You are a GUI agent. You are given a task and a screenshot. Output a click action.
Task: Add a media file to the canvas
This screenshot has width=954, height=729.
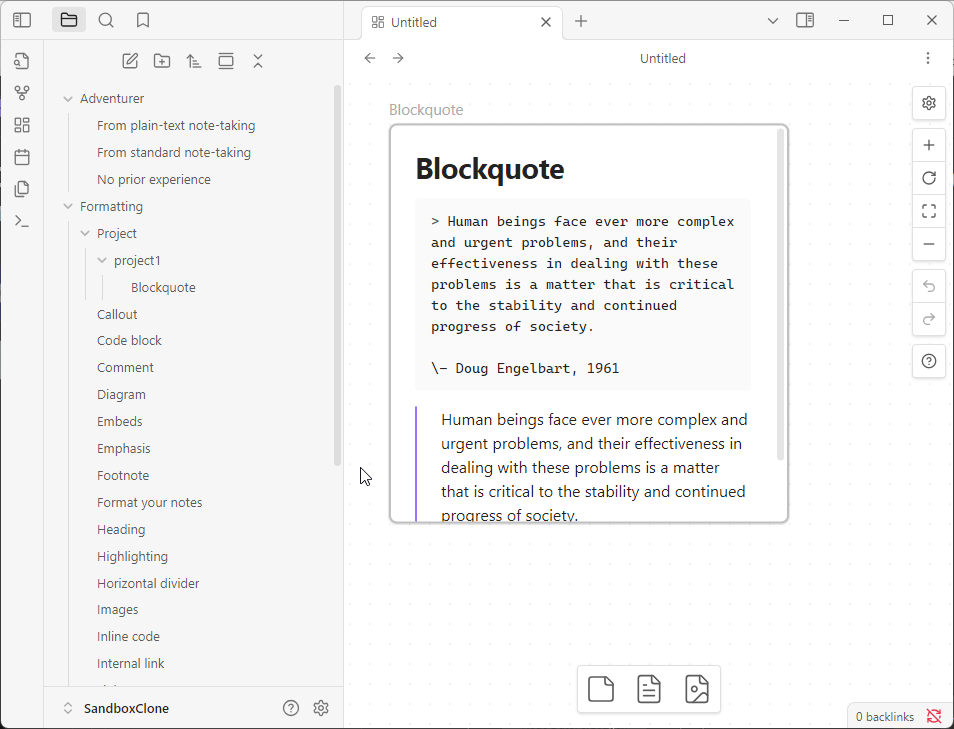[697, 689]
